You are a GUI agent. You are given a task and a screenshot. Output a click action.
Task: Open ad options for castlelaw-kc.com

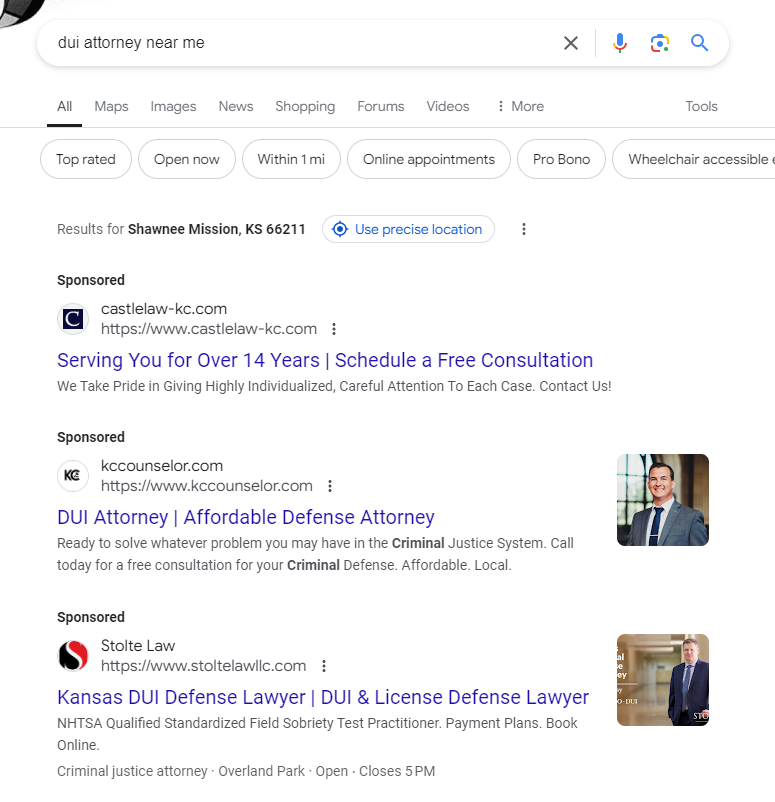click(334, 329)
